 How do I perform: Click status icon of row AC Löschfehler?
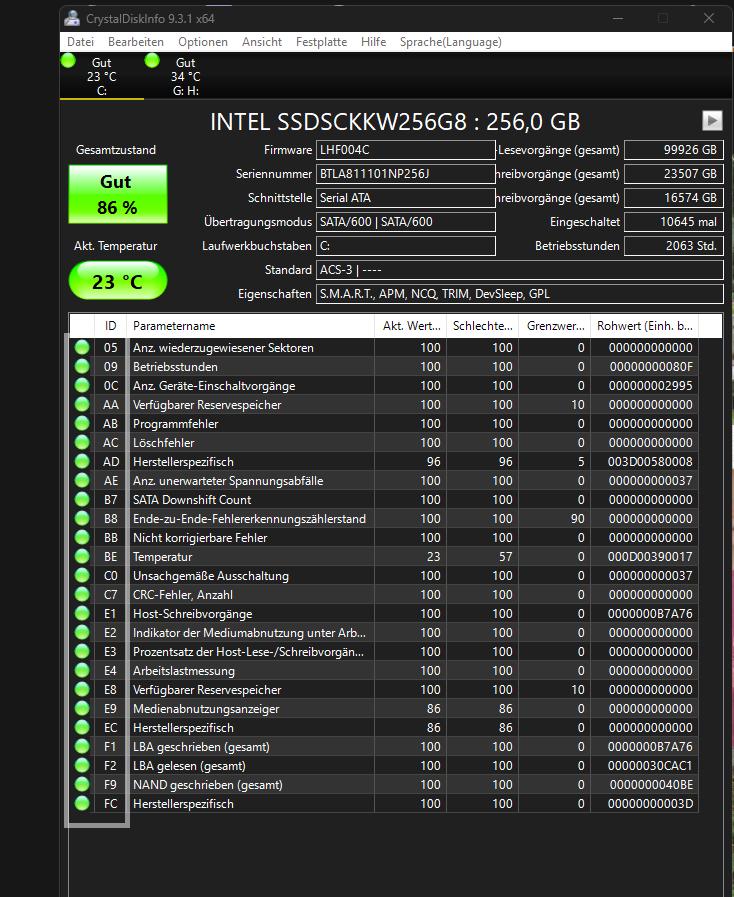(82, 442)
